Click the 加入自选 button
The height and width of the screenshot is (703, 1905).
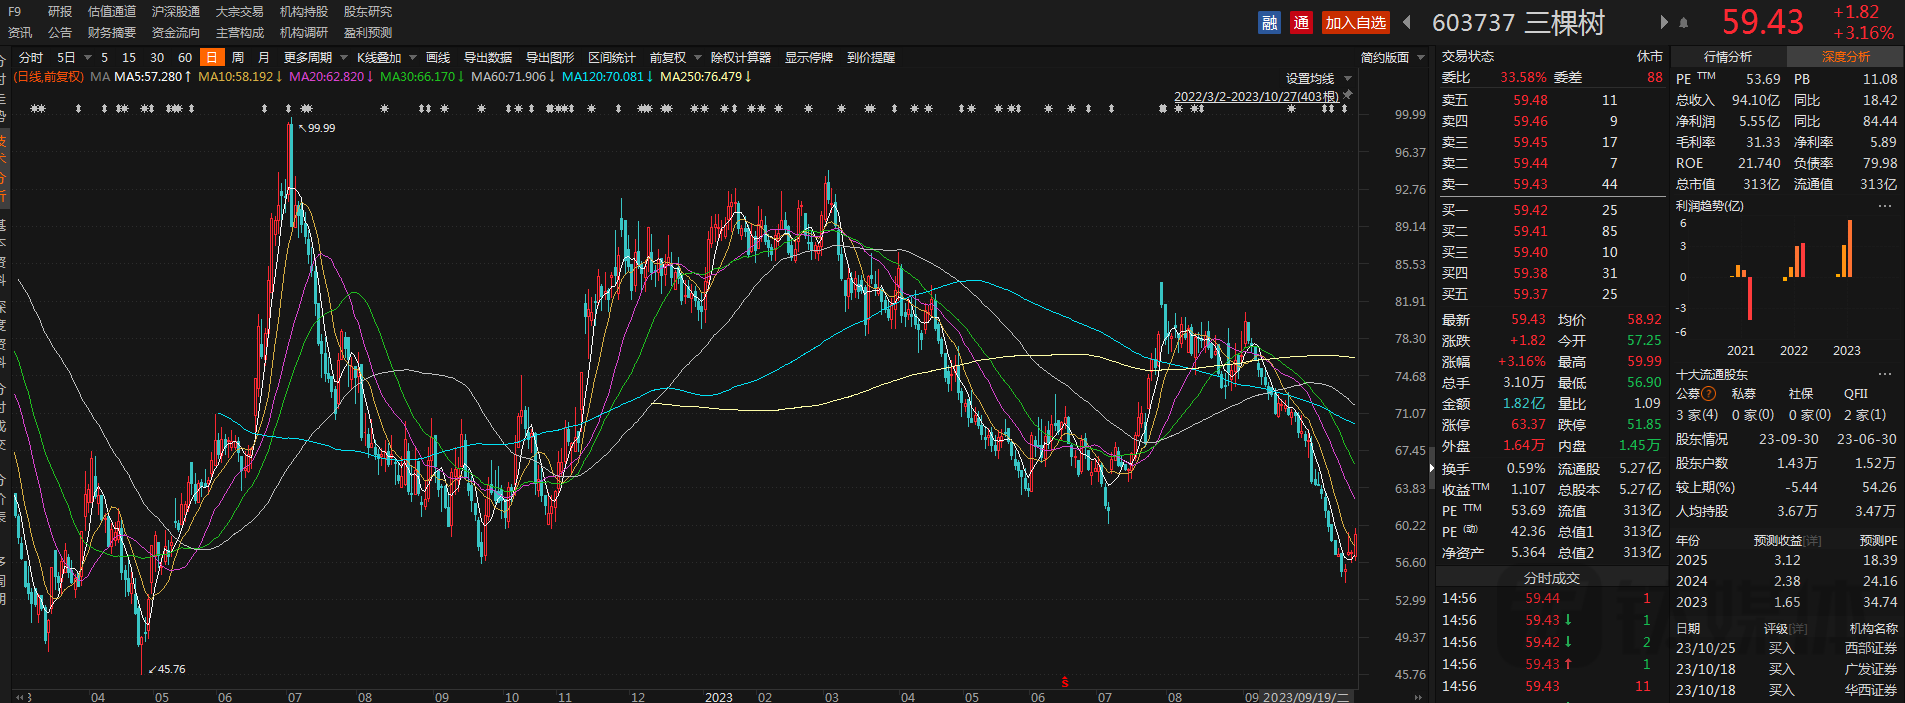(1356, 22)
